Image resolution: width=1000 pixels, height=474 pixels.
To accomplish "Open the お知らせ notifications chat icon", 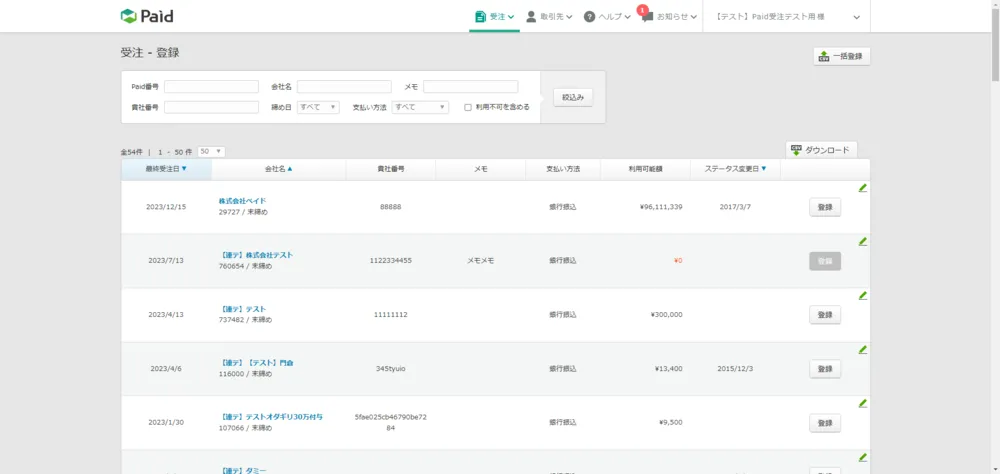I will [x=647, y=18].
